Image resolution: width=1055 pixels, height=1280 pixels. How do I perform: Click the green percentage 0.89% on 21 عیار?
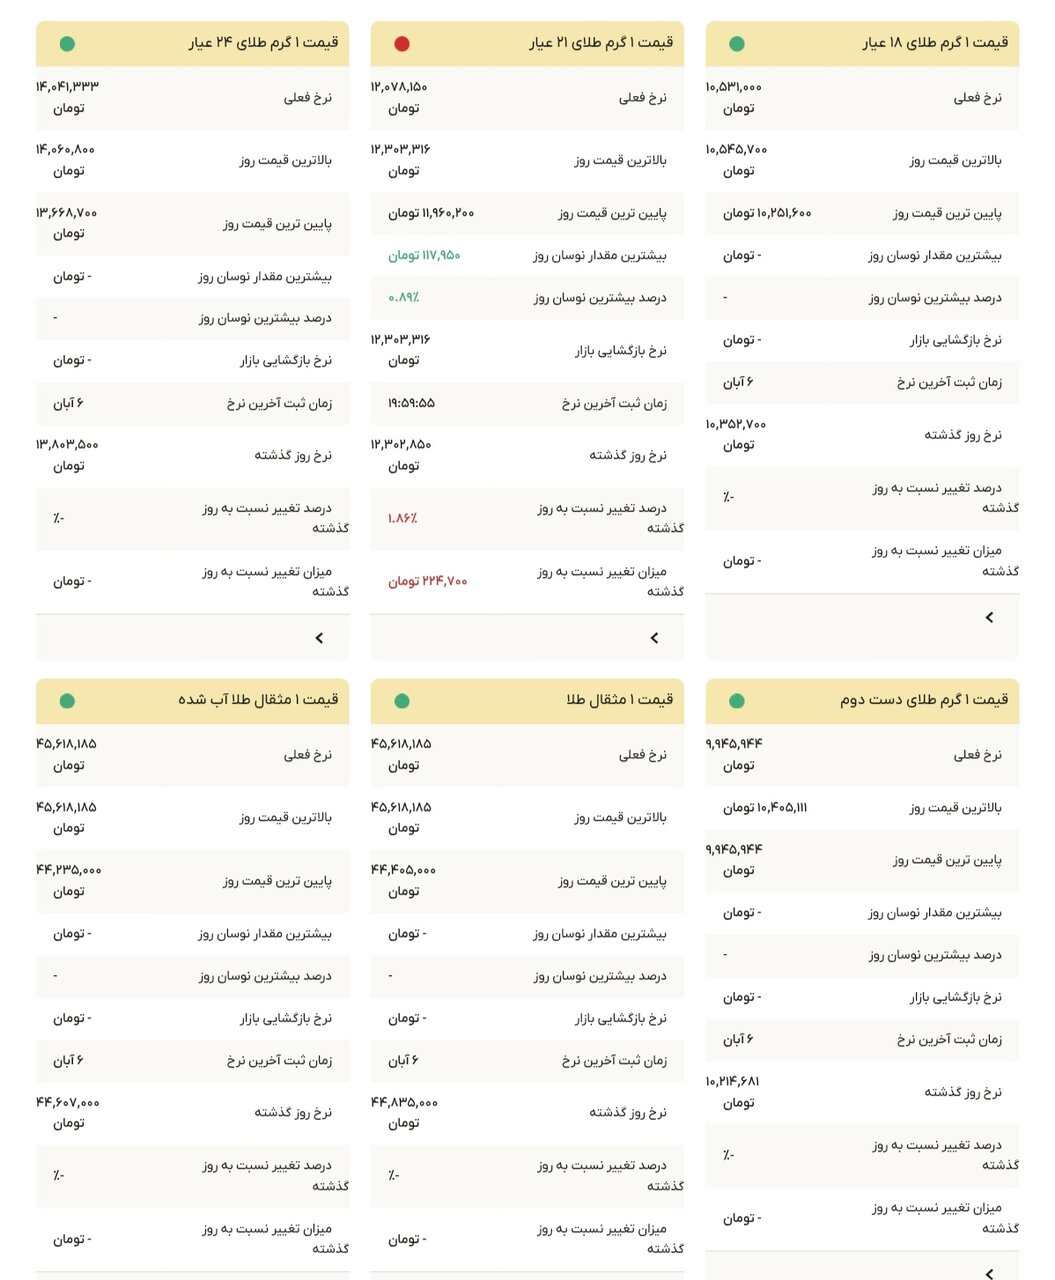coord(404,297)
